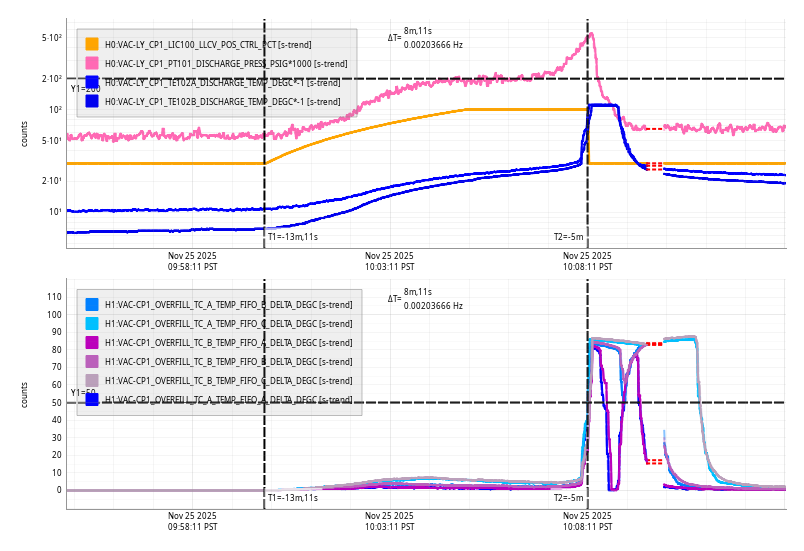Click the 09:58:11 PST tick label on bottom plot

pos(192,521)
